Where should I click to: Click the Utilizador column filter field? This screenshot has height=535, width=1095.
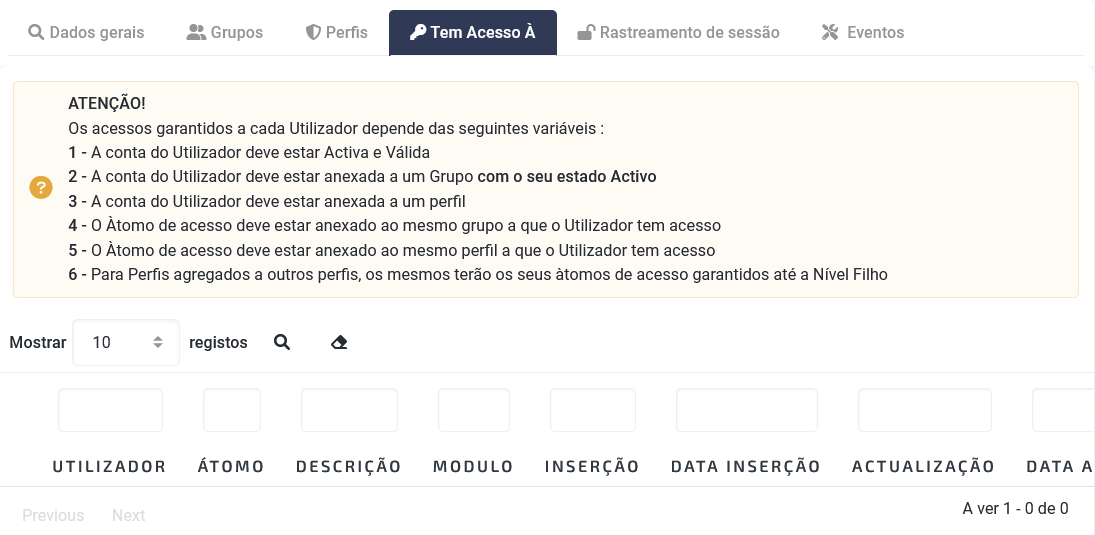(x=110, y=410)
